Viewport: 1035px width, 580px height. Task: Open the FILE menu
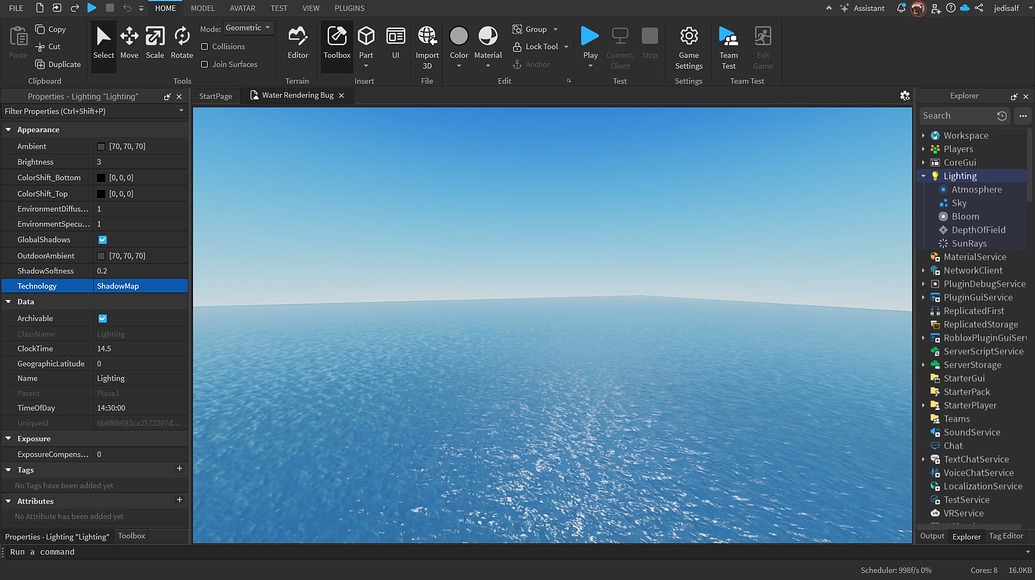(16, 8)
